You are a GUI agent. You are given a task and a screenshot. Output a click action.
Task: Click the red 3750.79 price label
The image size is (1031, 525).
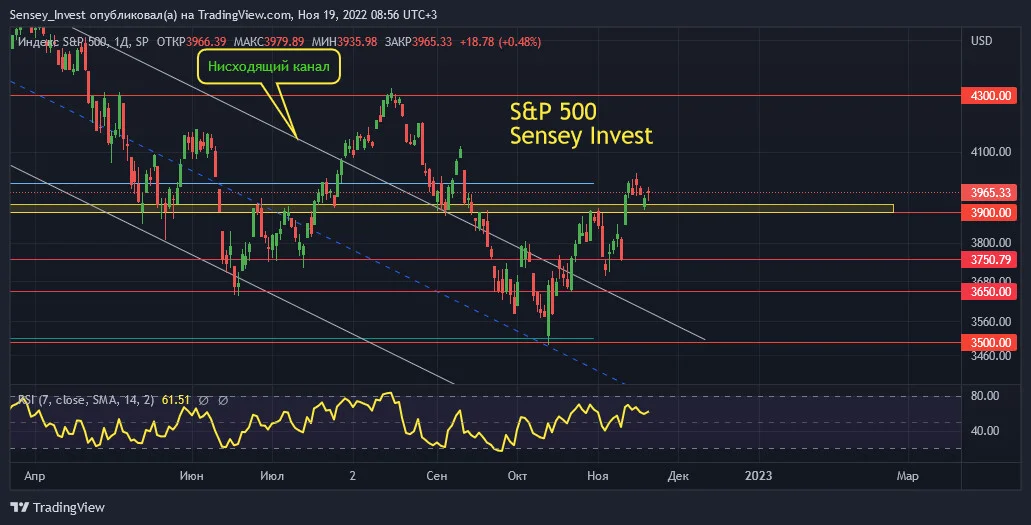pyautogui.click(x=989, y=259)
